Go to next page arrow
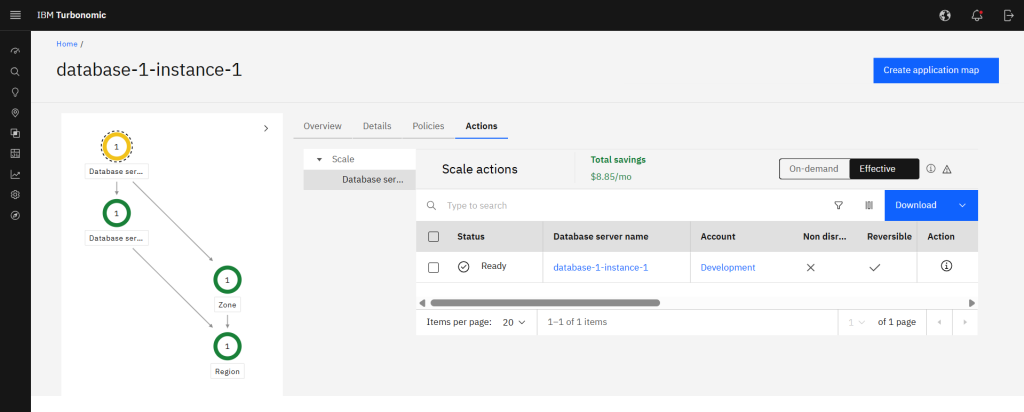Viewport: 1024px width, 412px height. pyautogui.click(x=965, y=322)
